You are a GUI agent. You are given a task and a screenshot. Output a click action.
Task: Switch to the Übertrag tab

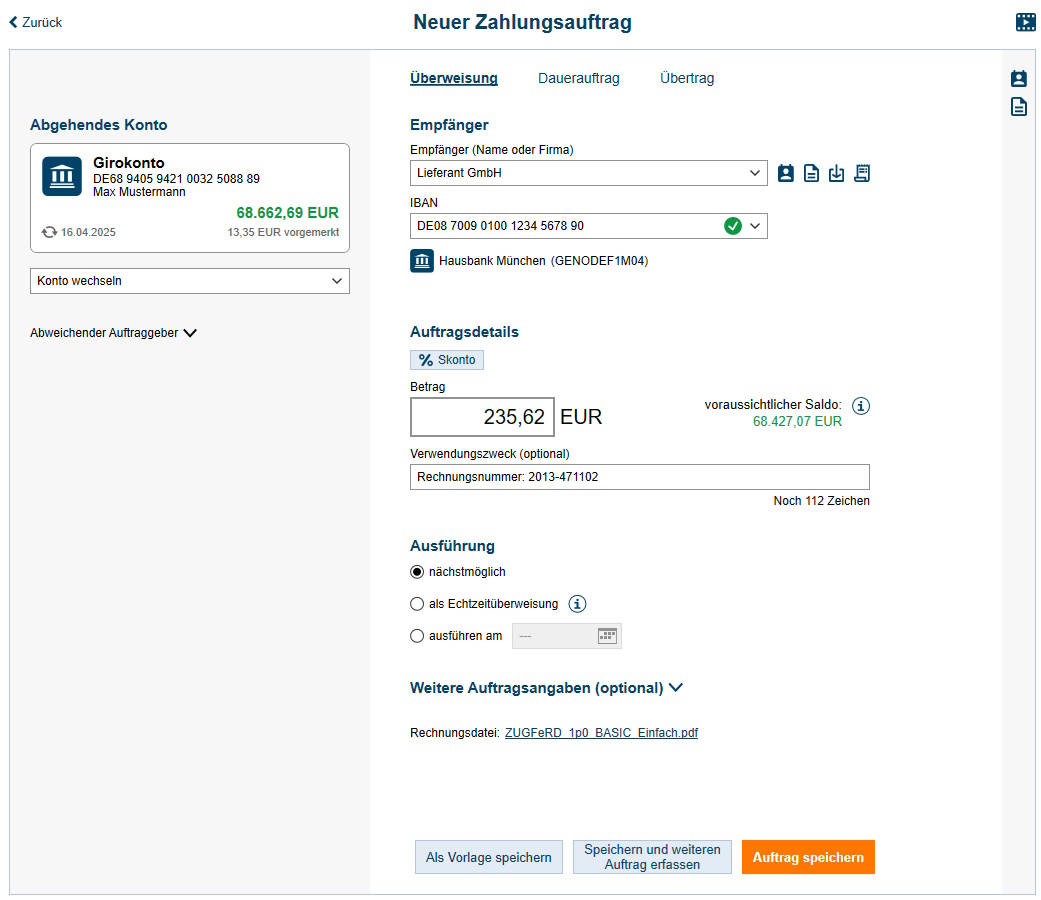tap(687, 78)
